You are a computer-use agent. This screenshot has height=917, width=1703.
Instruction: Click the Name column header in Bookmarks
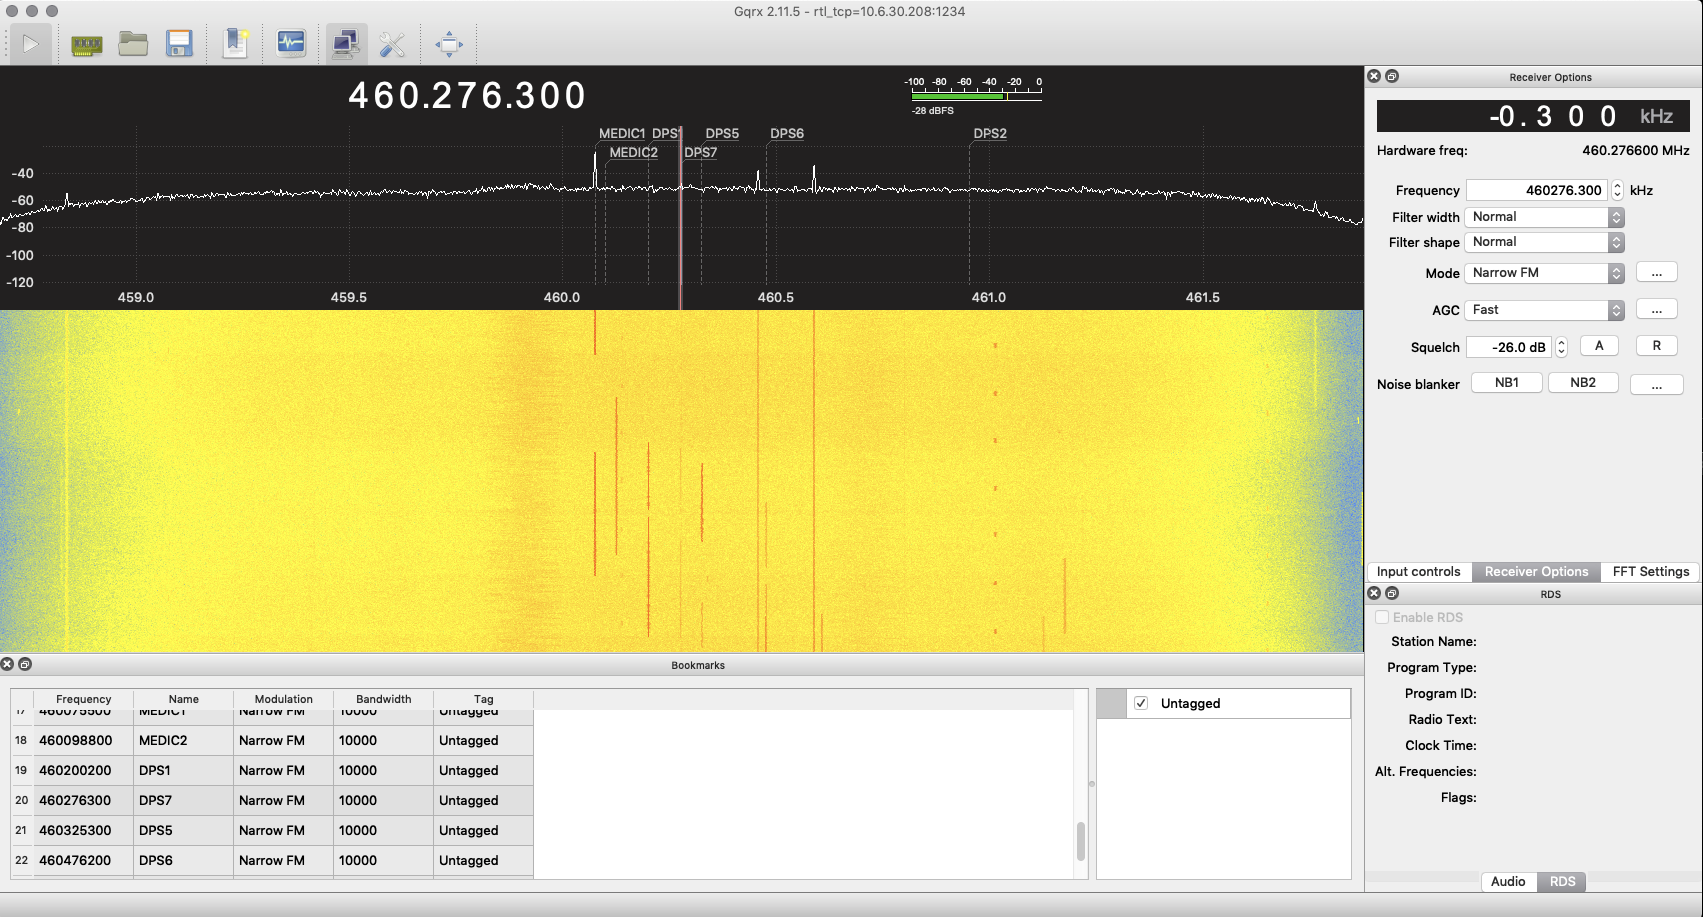[184, 699]
